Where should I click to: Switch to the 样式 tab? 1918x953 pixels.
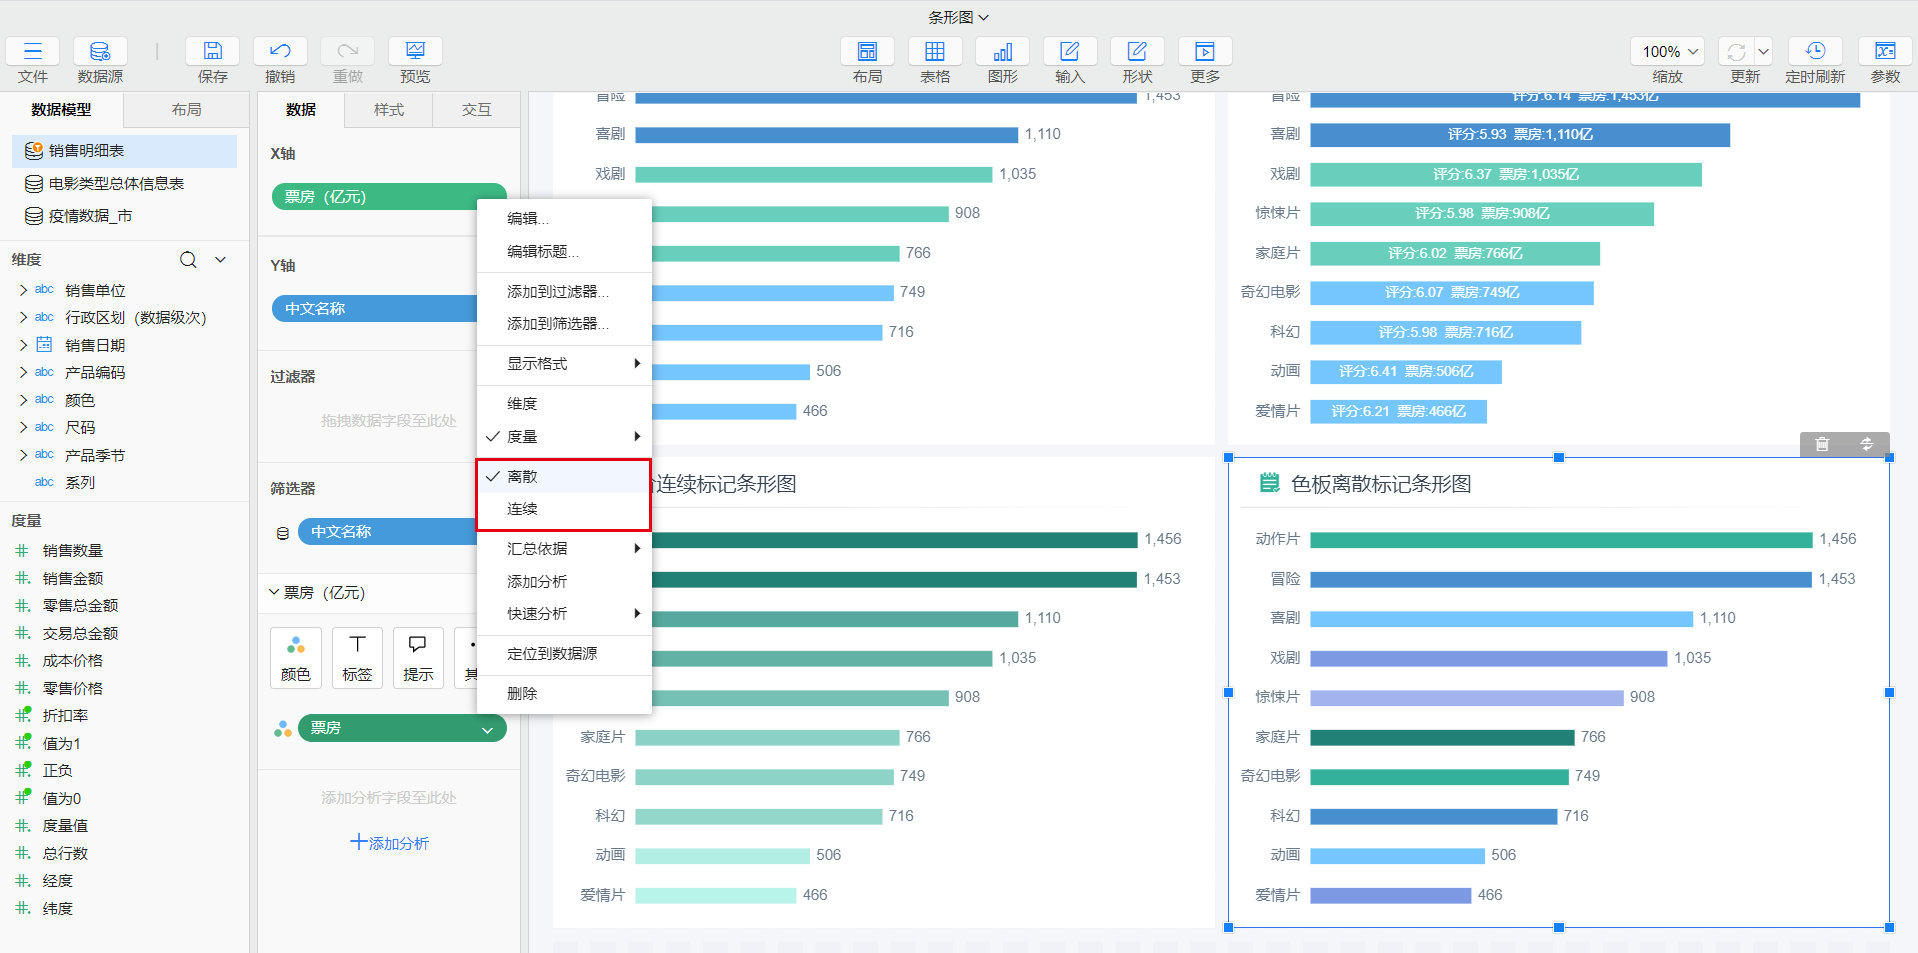pyautogui.click(x=388, y=110)
